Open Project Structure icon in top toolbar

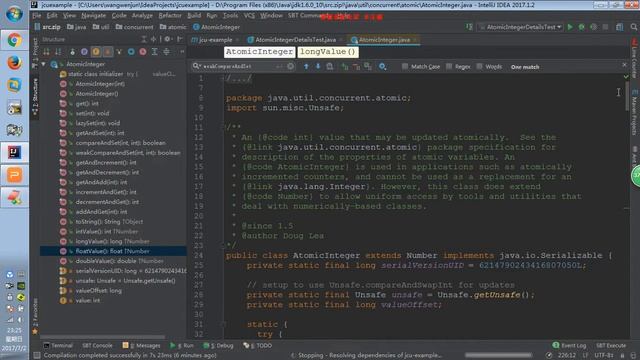pos(620,27)
